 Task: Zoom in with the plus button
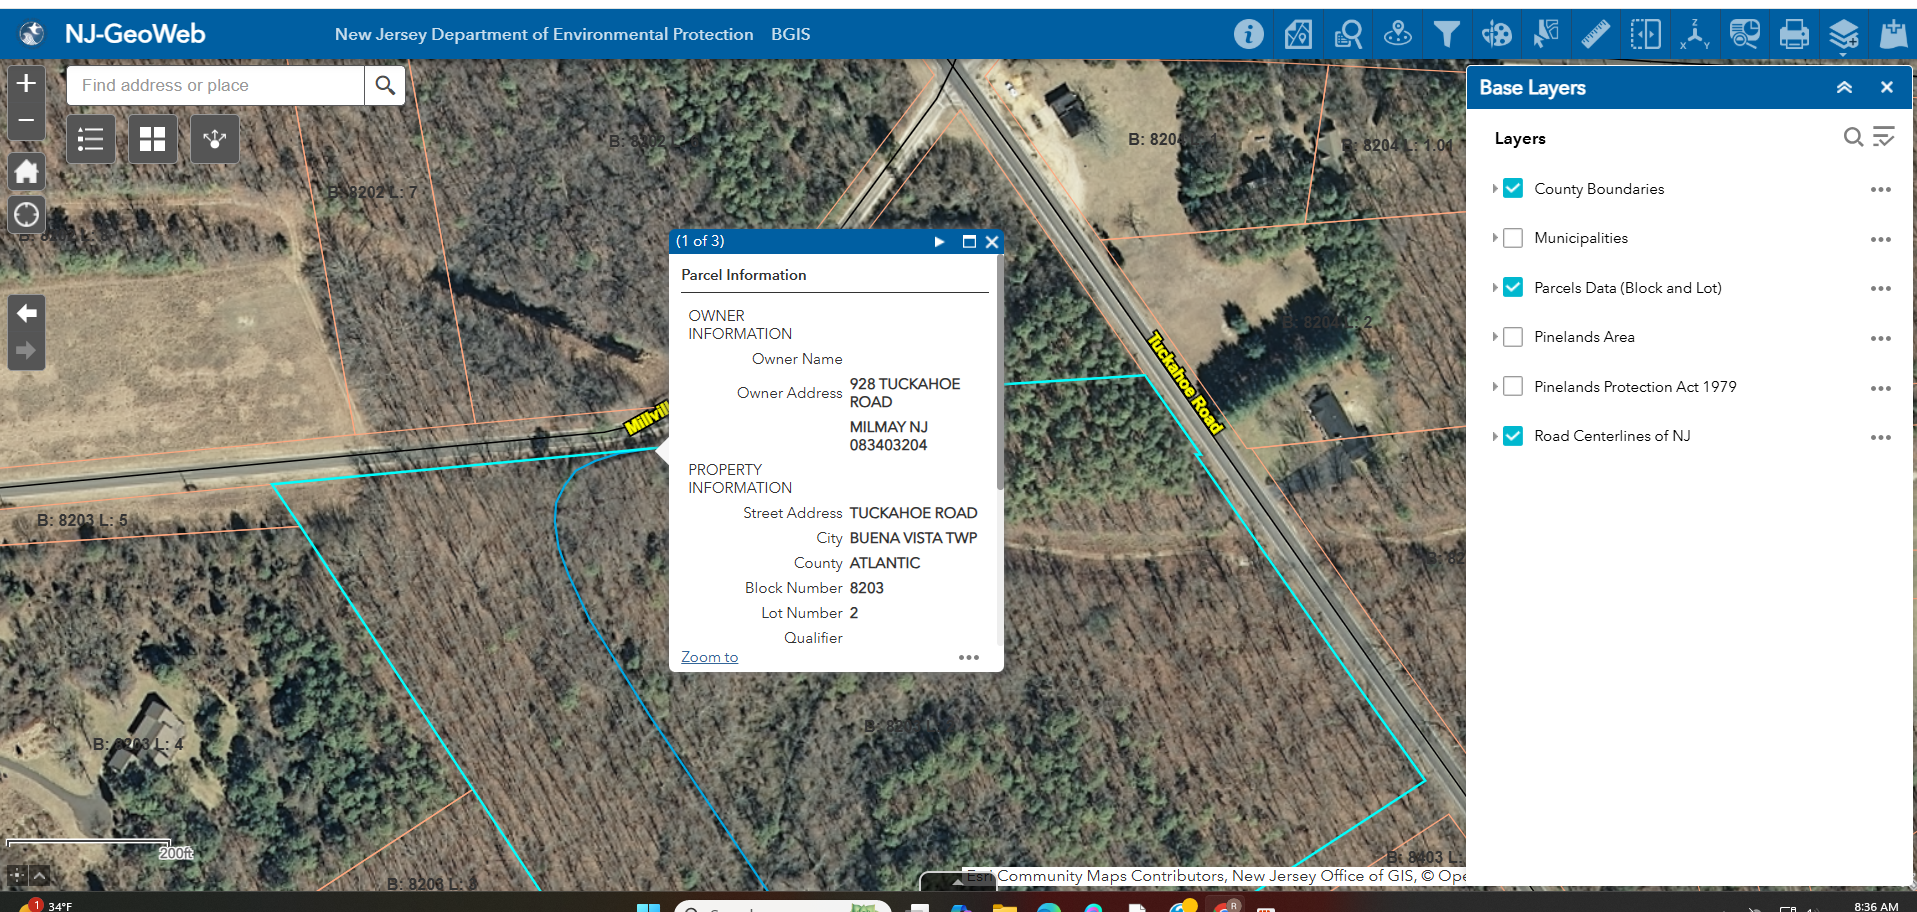pos(27,83)
